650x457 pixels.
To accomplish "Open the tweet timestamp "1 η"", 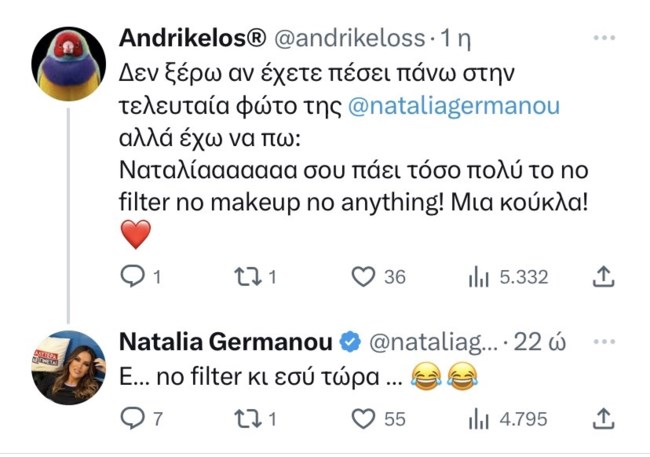I will [x=456, y=39].
